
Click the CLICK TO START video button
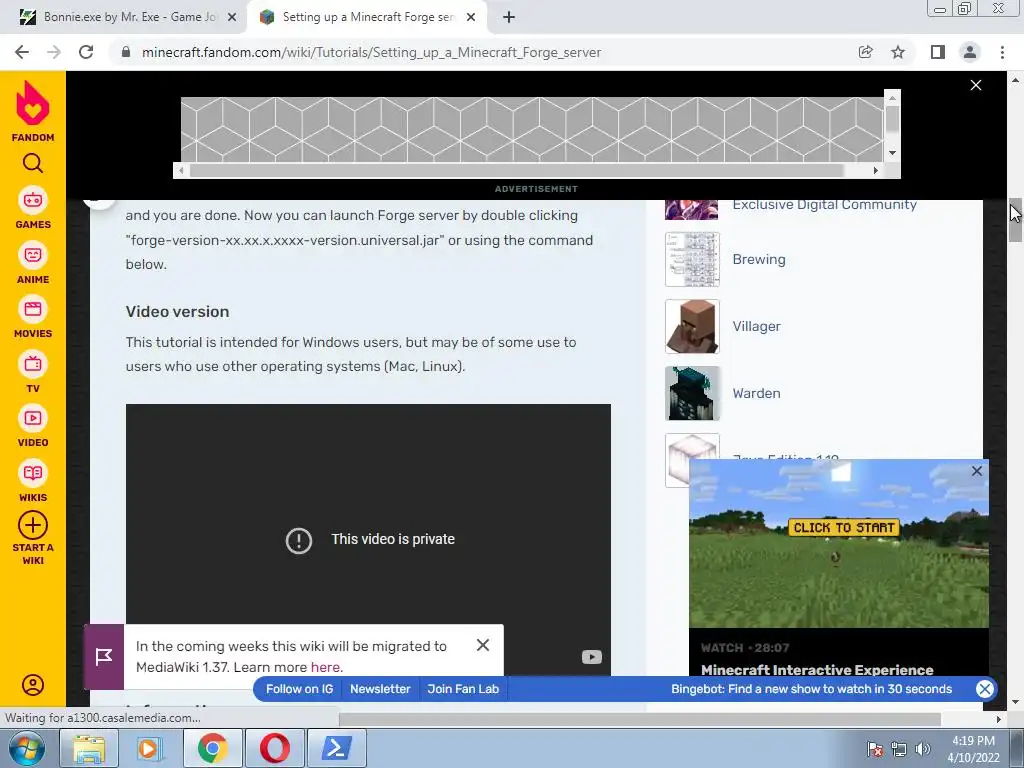click(844, 528)
